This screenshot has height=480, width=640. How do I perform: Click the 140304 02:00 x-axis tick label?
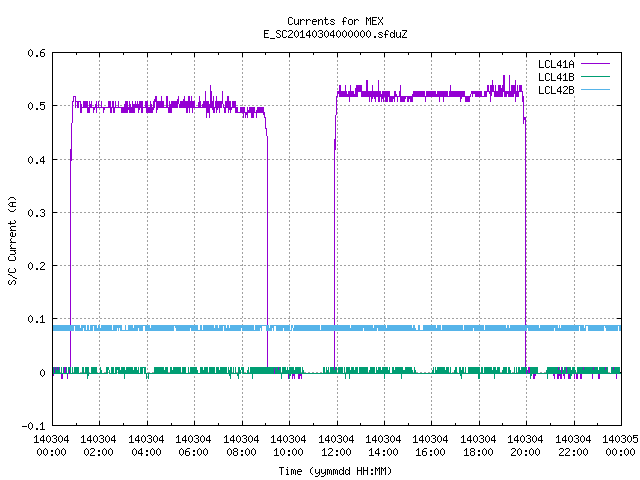pos(98,446)
